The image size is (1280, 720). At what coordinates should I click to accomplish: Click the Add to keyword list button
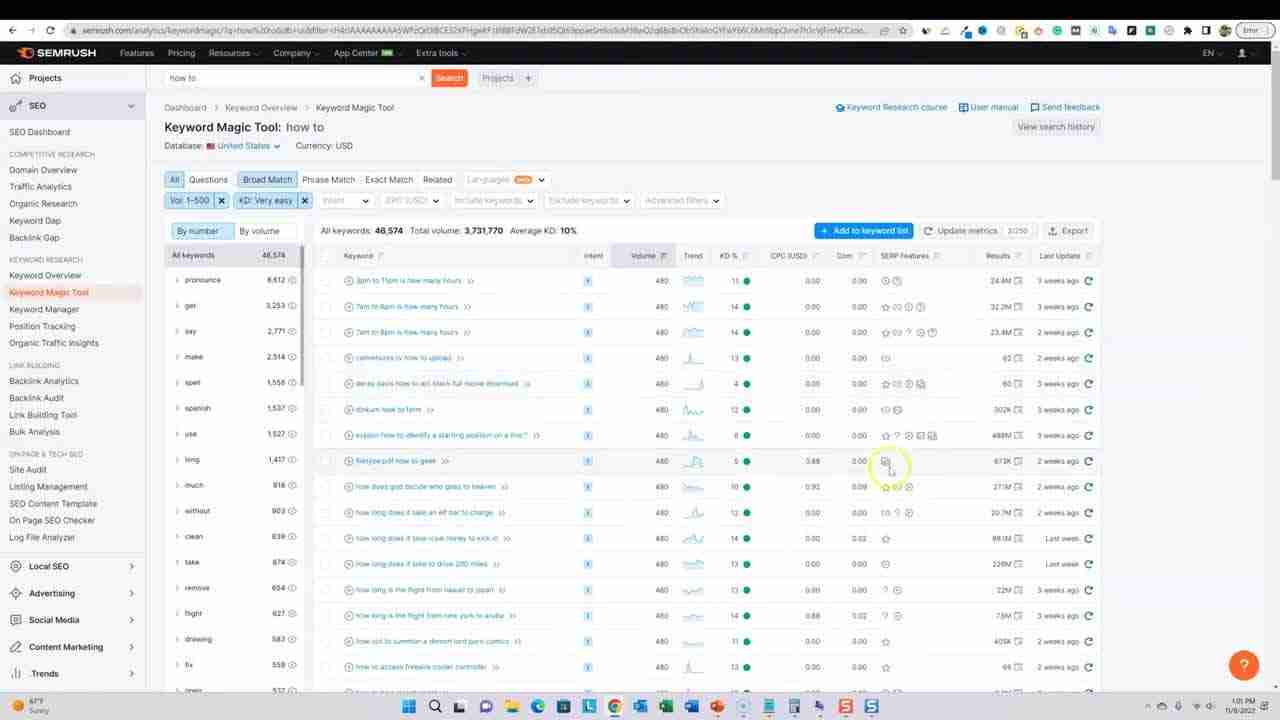pos(863,230)
